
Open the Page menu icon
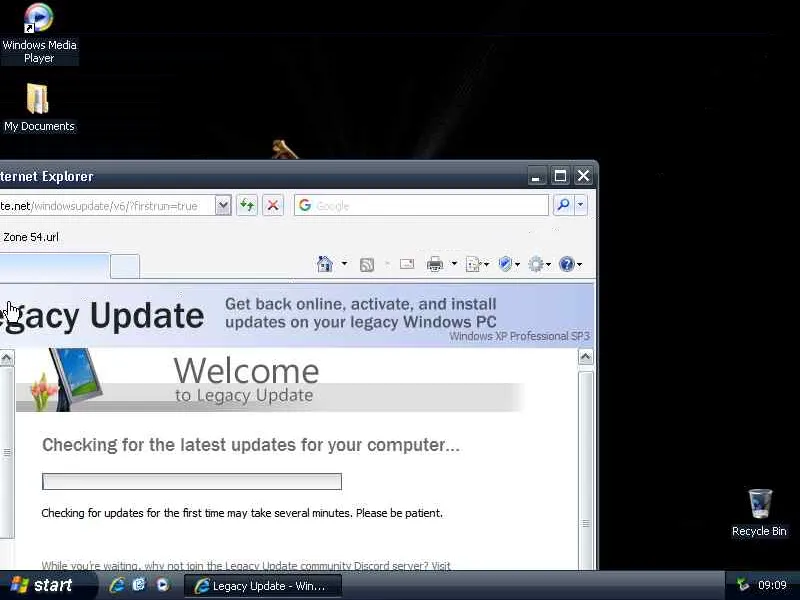(477, 264)
